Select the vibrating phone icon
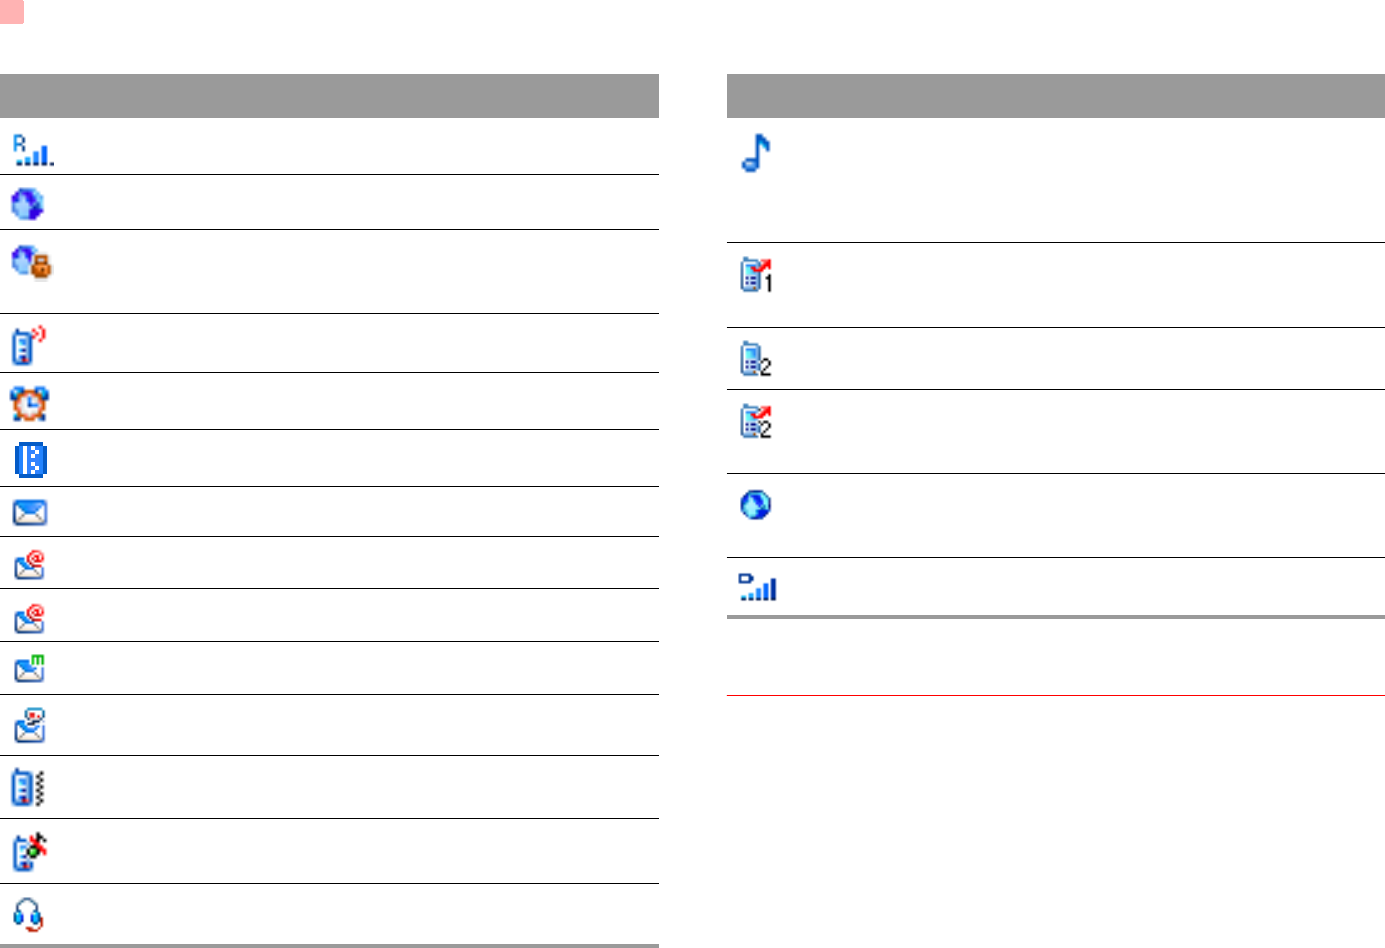Image resolution: width=1385 pixels, height=948 pixels. (28, 788)
